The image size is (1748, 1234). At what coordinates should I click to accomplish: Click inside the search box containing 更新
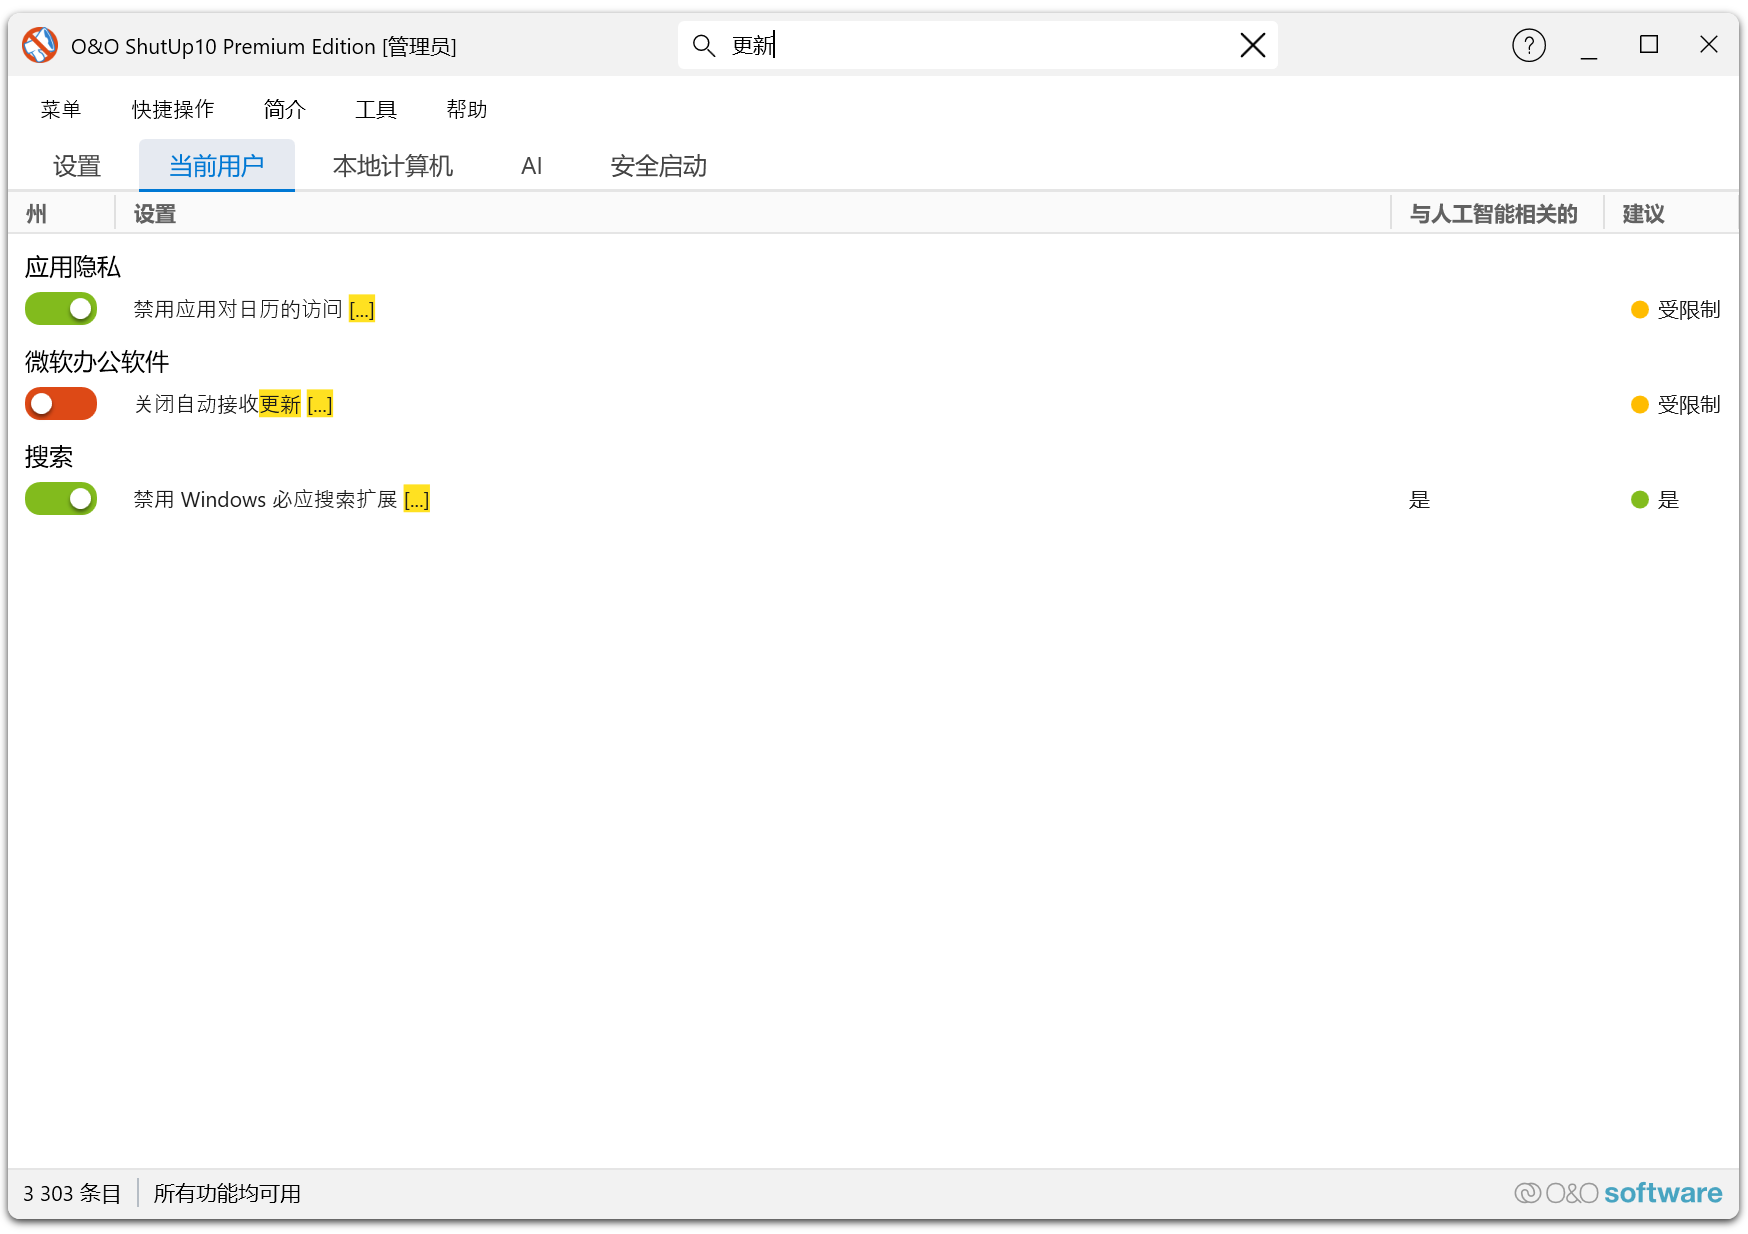(977, 45)
